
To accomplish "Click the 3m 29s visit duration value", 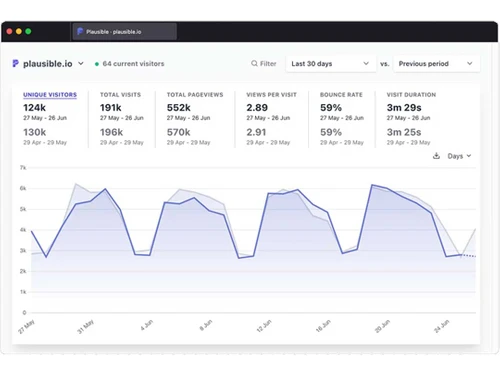I will 404,108.
